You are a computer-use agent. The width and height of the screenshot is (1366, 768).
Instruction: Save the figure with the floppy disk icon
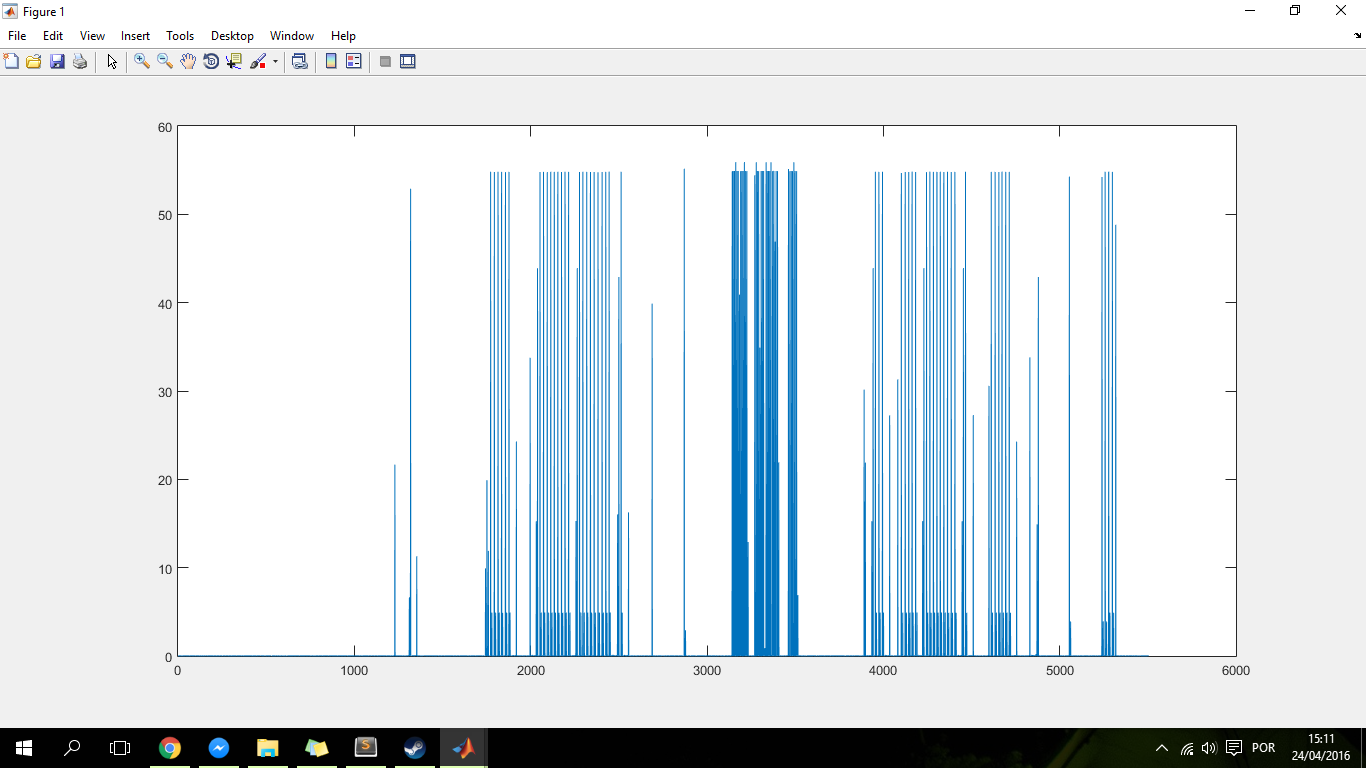57,61
